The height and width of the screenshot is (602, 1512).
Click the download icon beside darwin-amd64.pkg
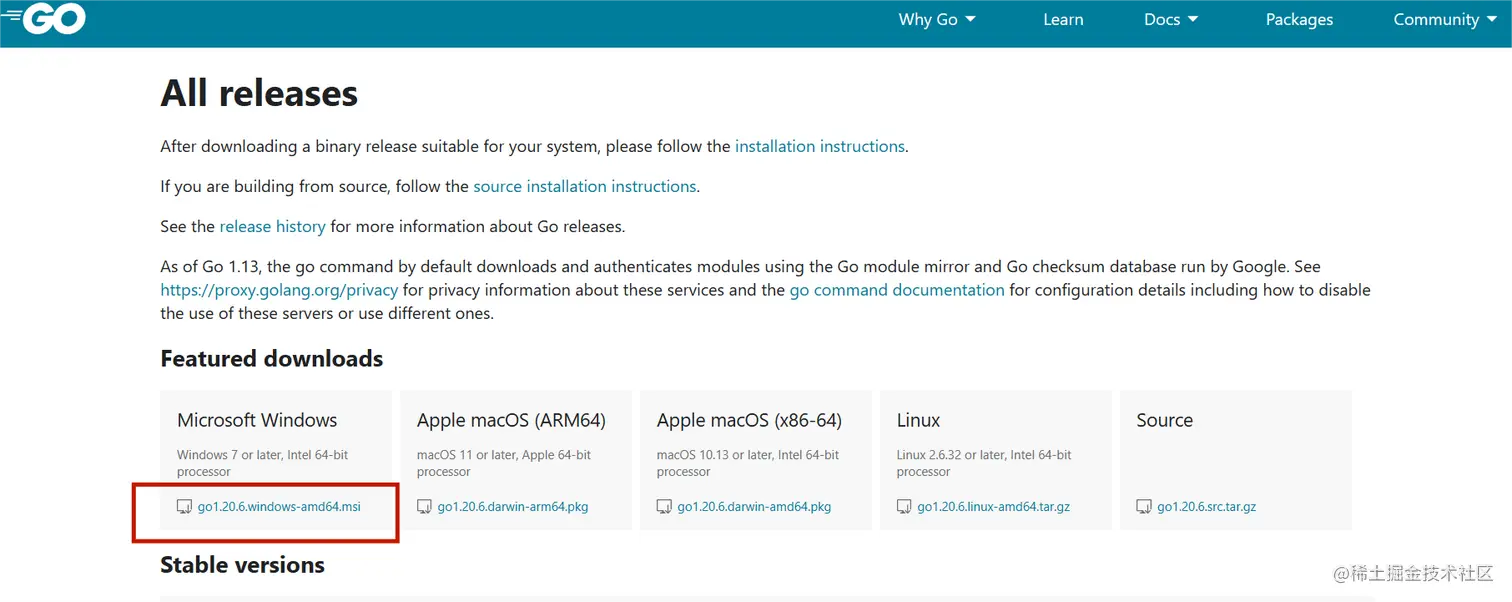[664, 507]
